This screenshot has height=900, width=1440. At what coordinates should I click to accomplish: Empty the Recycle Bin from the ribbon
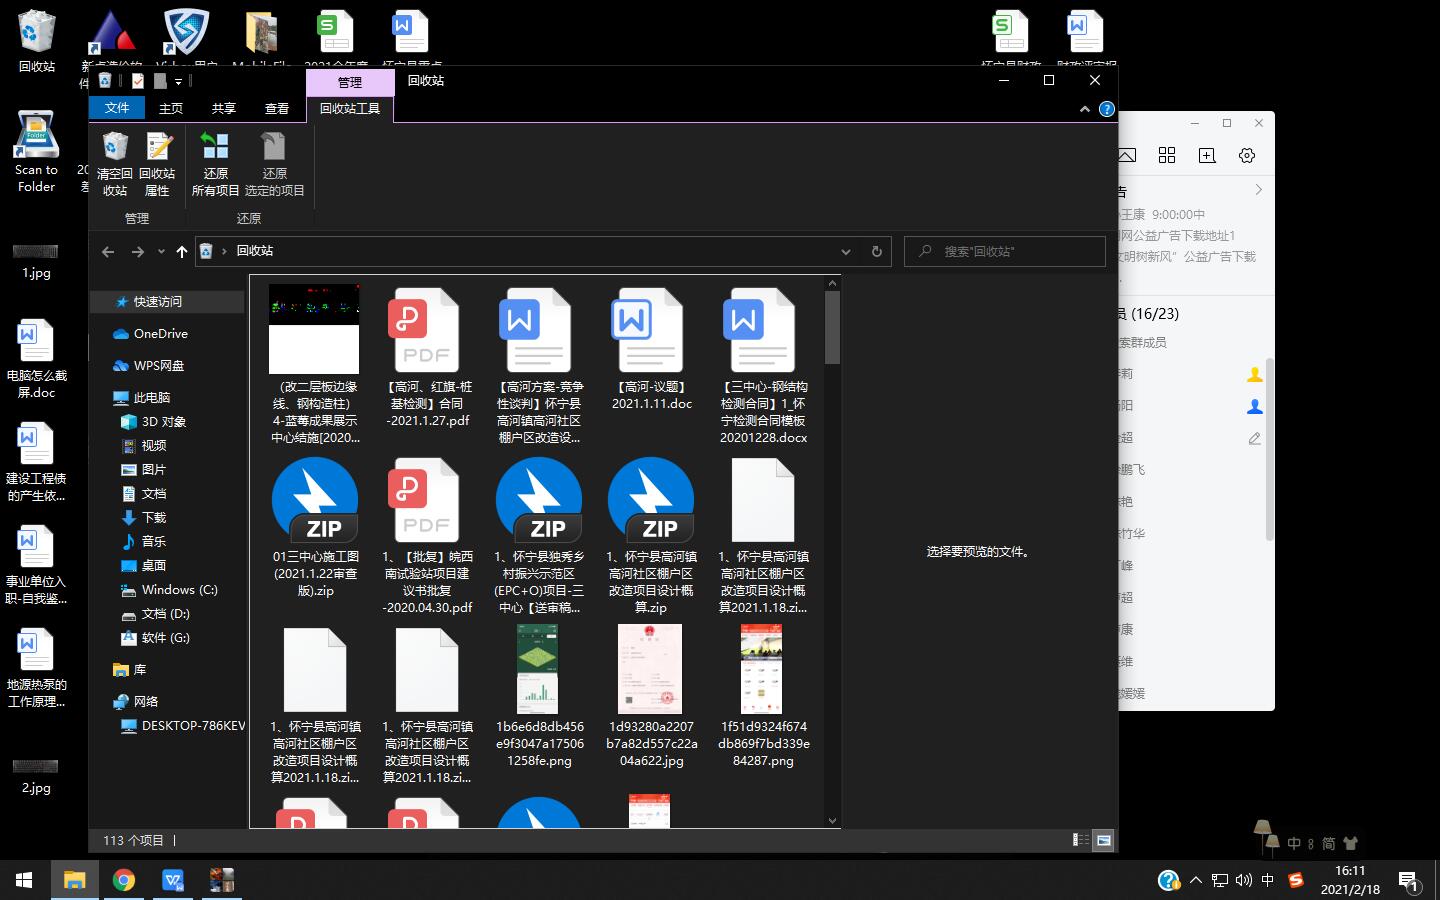[114, 165]
